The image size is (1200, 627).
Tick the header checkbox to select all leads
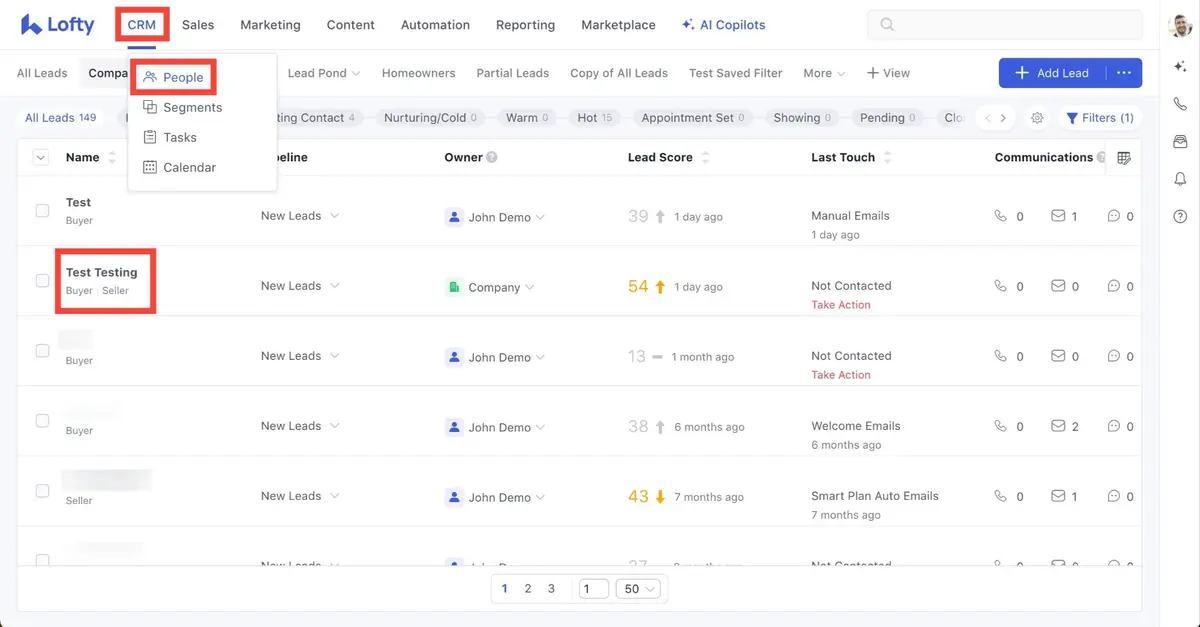(x=40, y=157)
